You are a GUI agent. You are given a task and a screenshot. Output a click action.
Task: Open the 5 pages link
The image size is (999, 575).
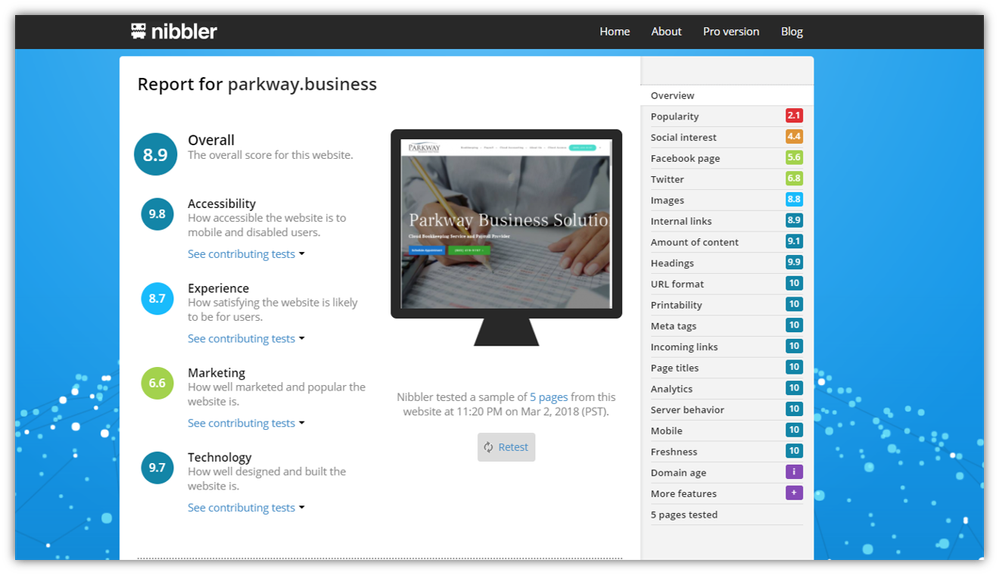click(x=549, y=397)
